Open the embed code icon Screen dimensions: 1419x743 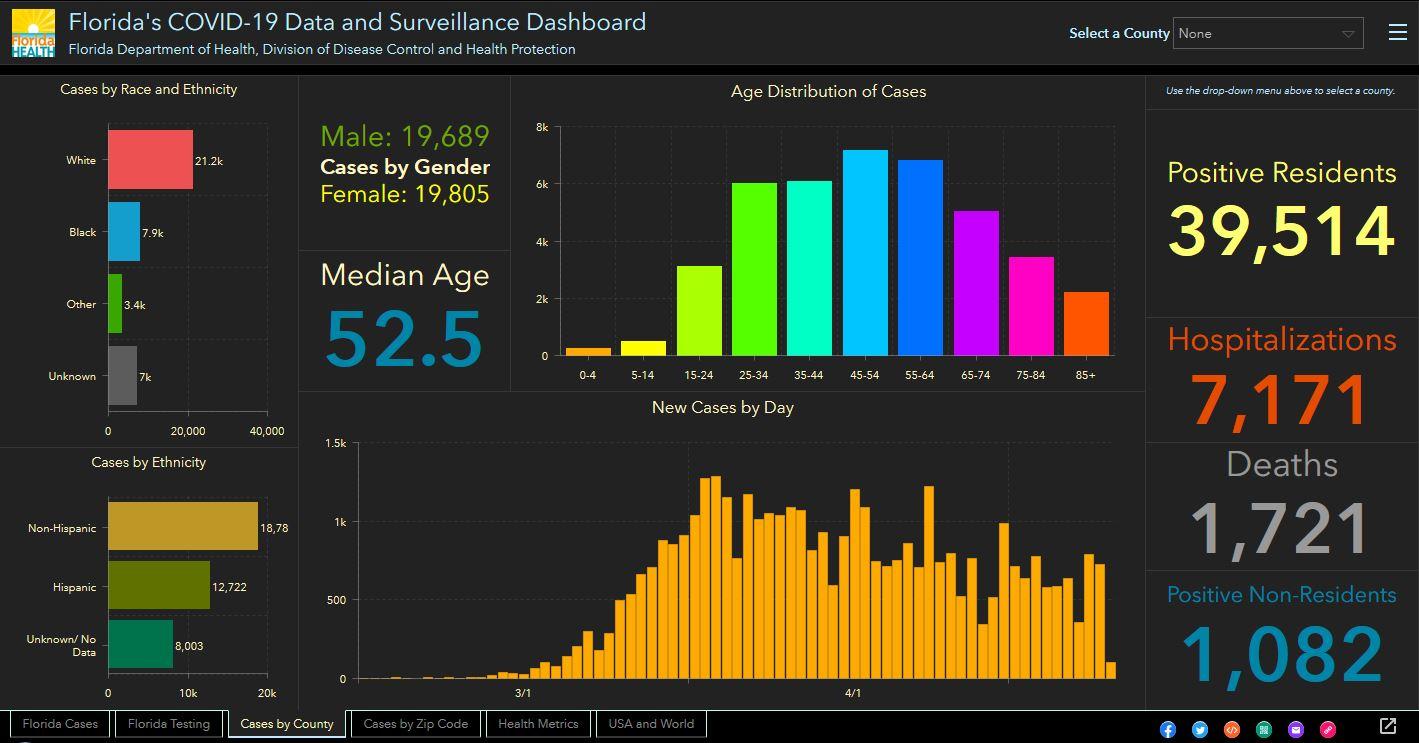click(x=1232, y=729)
